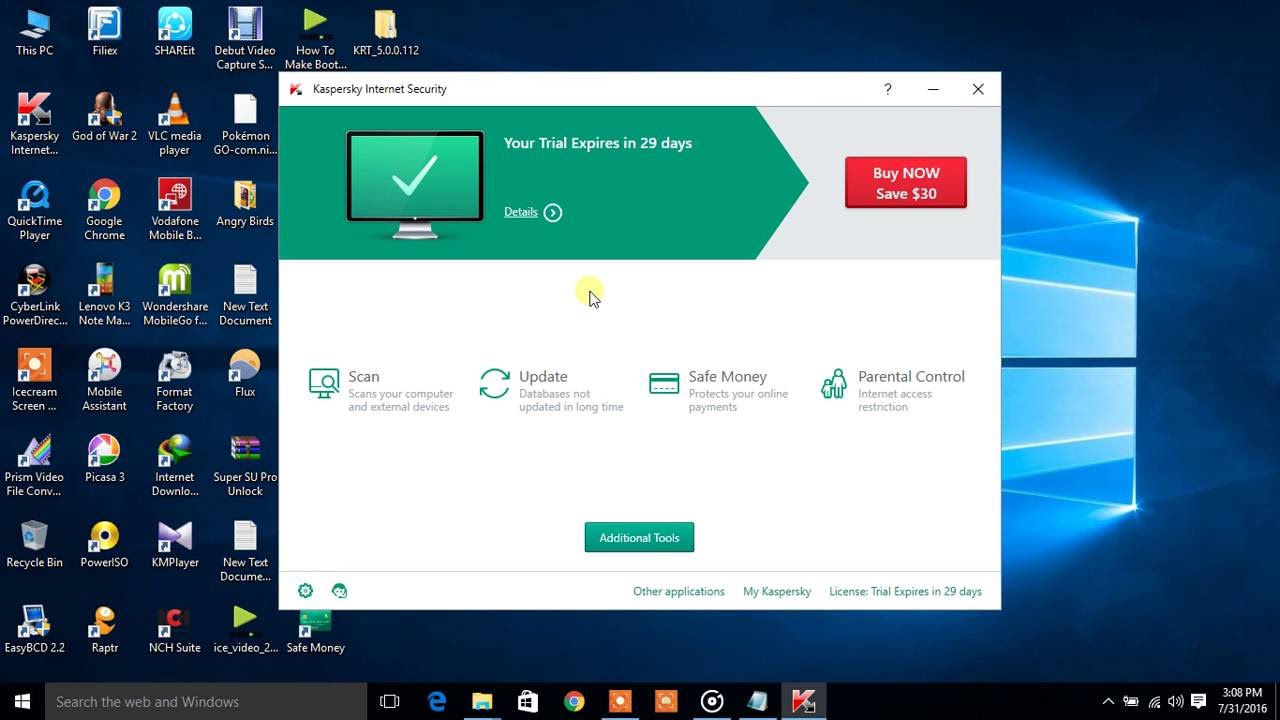Select God of War 2 desktop icon
1280x720 pixels.
pyautogui.click(x=104, y=118)
